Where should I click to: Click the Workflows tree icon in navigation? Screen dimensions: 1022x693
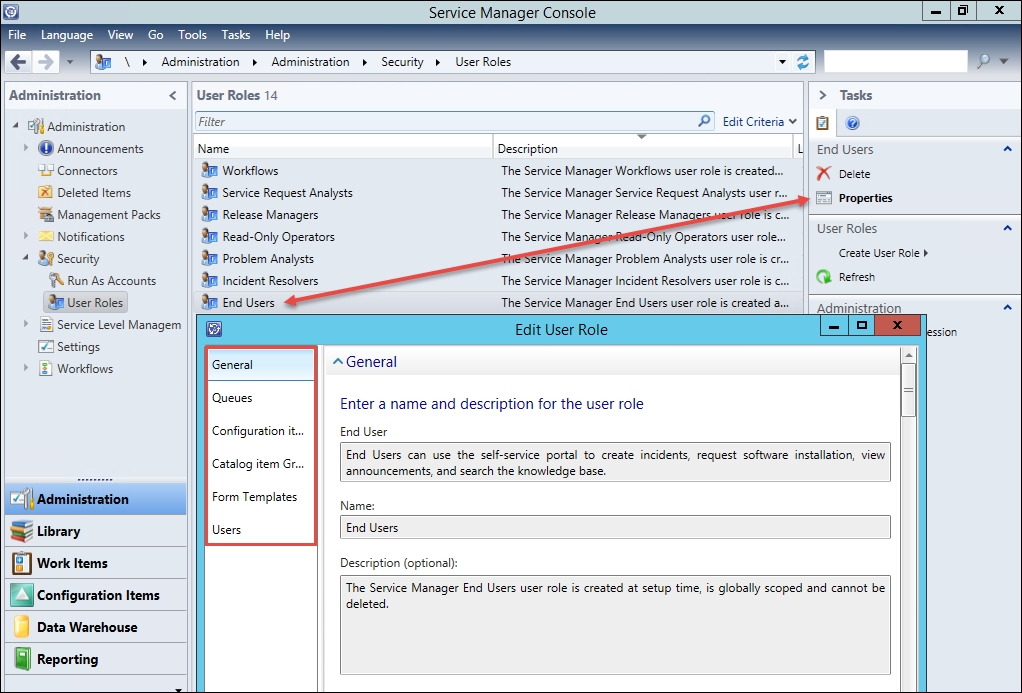[46, 368]
